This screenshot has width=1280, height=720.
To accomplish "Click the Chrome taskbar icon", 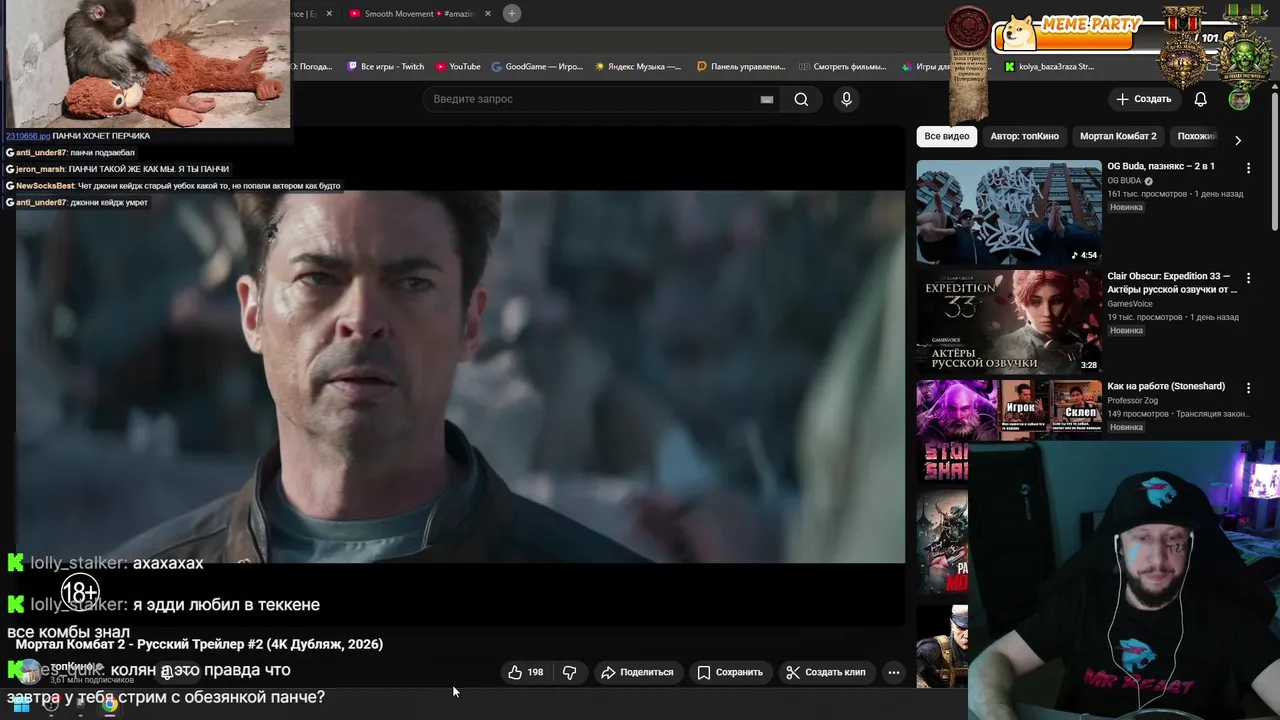I will pos(110,704).
